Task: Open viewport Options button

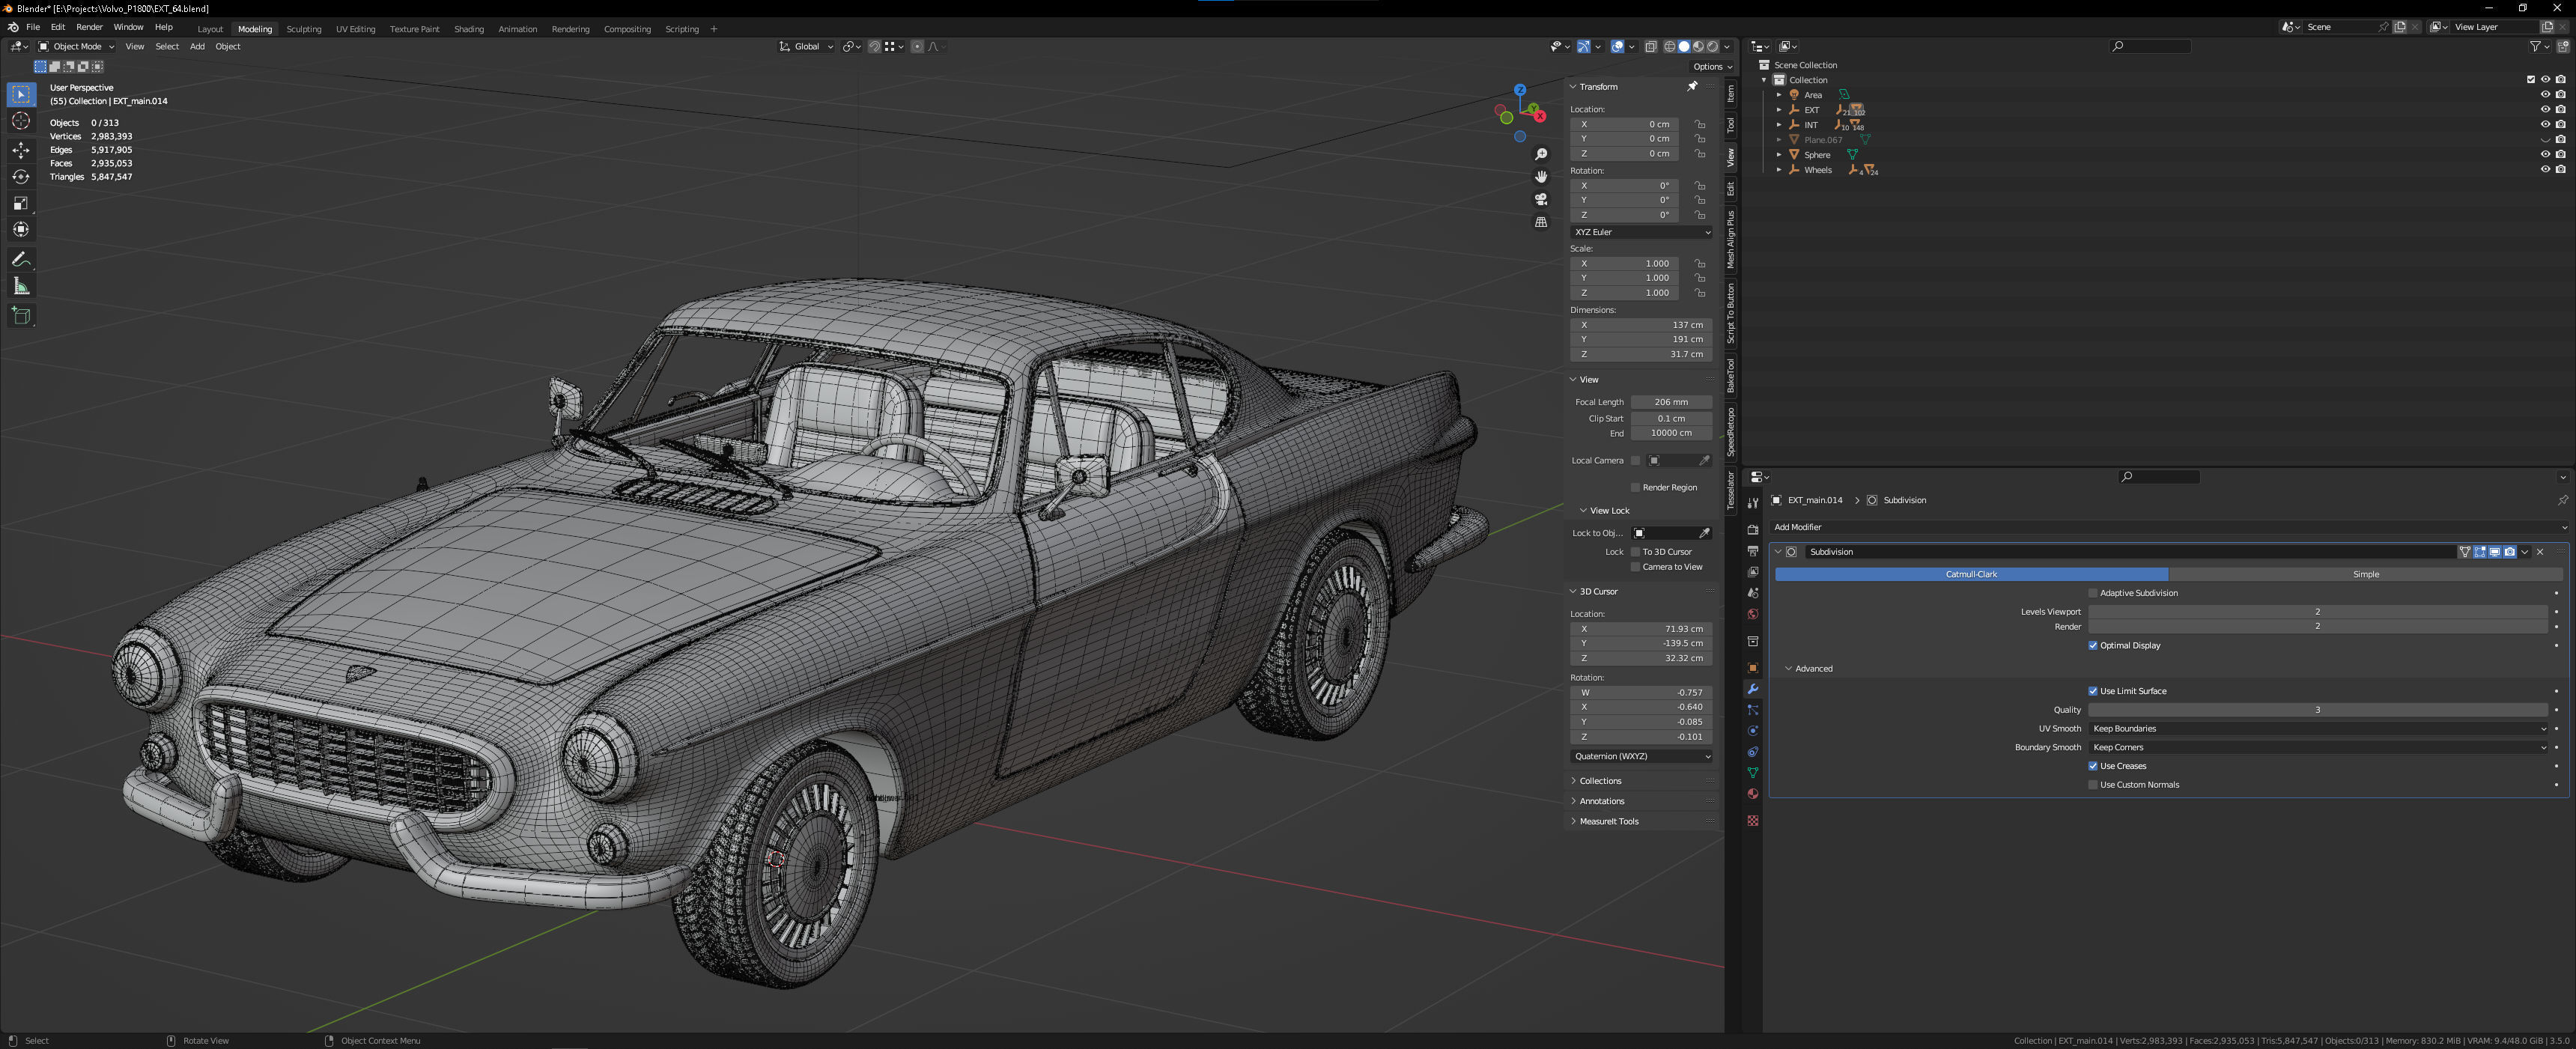Action: [1712, 67]
